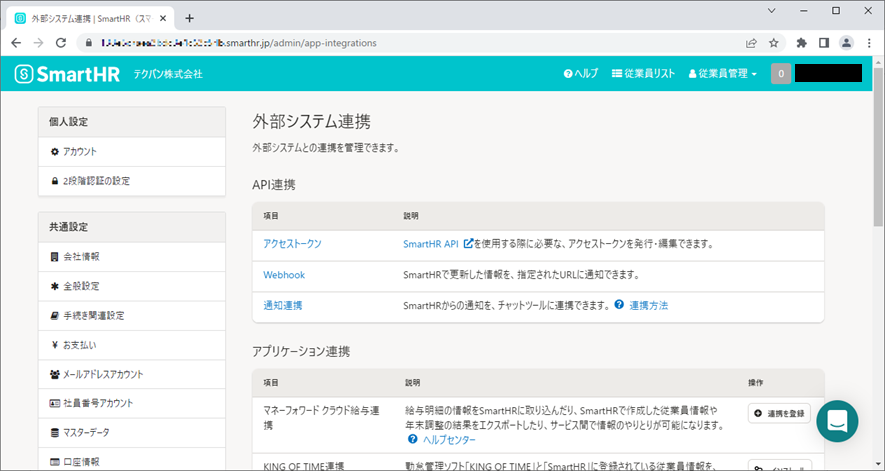Screen dimensions: 885x471
Task: Click the browser back arrow
Action: coord(16,43)
